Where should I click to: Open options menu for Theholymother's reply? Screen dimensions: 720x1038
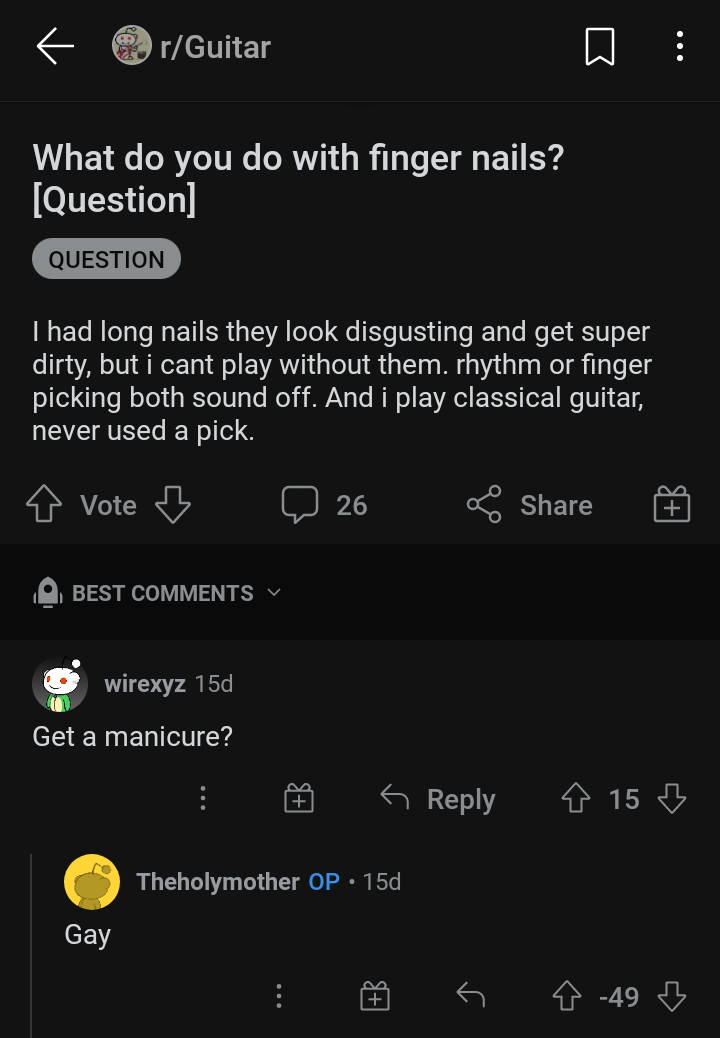pyautogui.click(x=279, y=996)
